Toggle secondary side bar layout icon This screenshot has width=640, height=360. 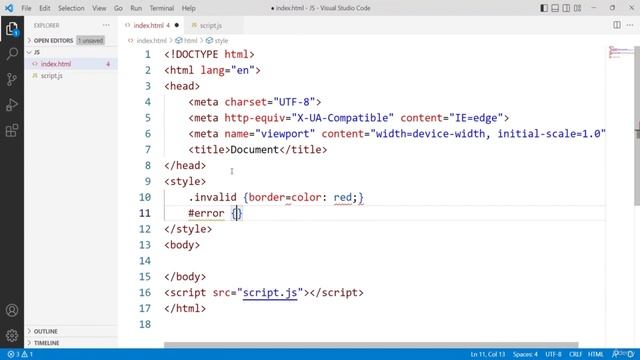(566, 8)
